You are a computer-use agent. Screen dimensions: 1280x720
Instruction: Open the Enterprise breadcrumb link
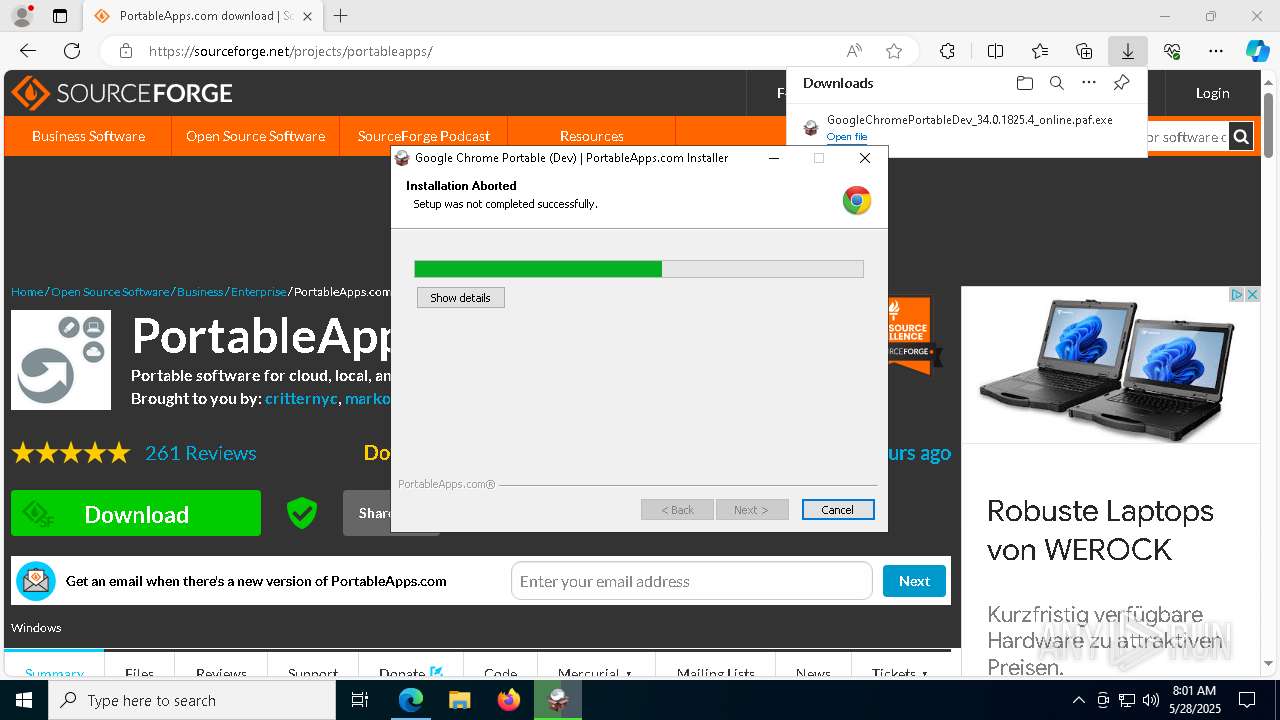(259, 292)
